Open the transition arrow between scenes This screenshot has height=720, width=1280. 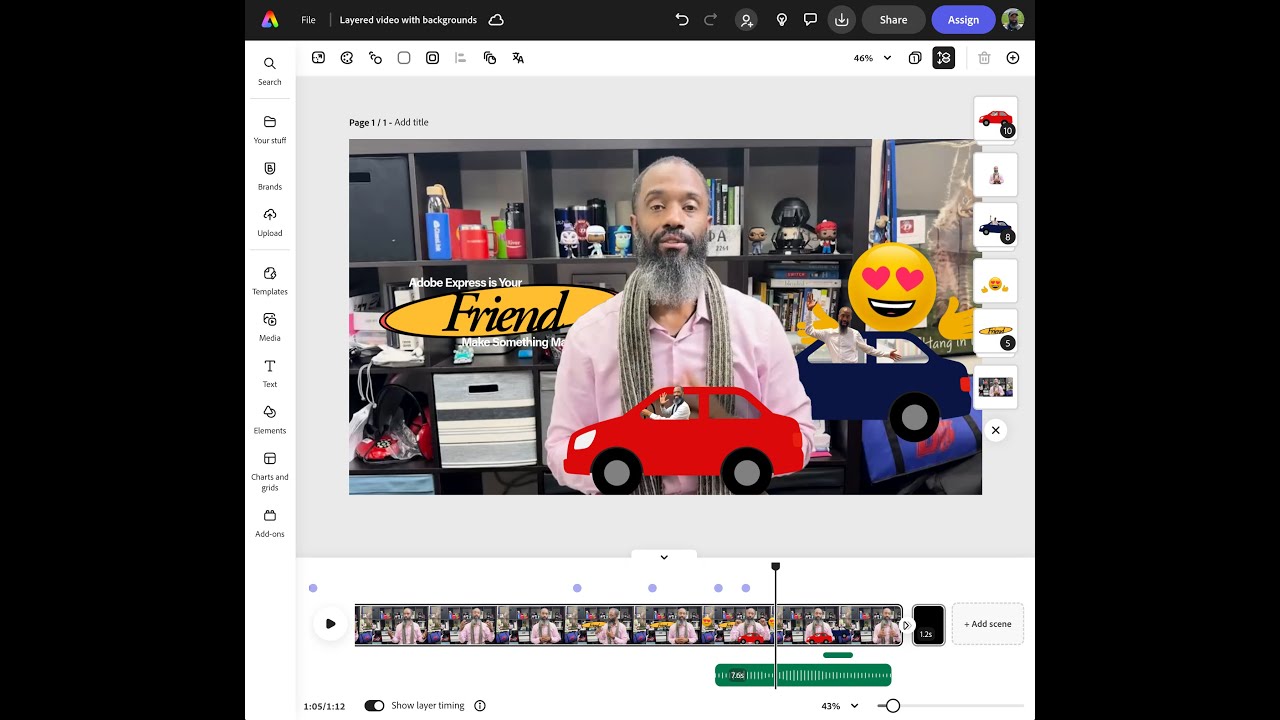pyautogui.click(x=907, y=625)
